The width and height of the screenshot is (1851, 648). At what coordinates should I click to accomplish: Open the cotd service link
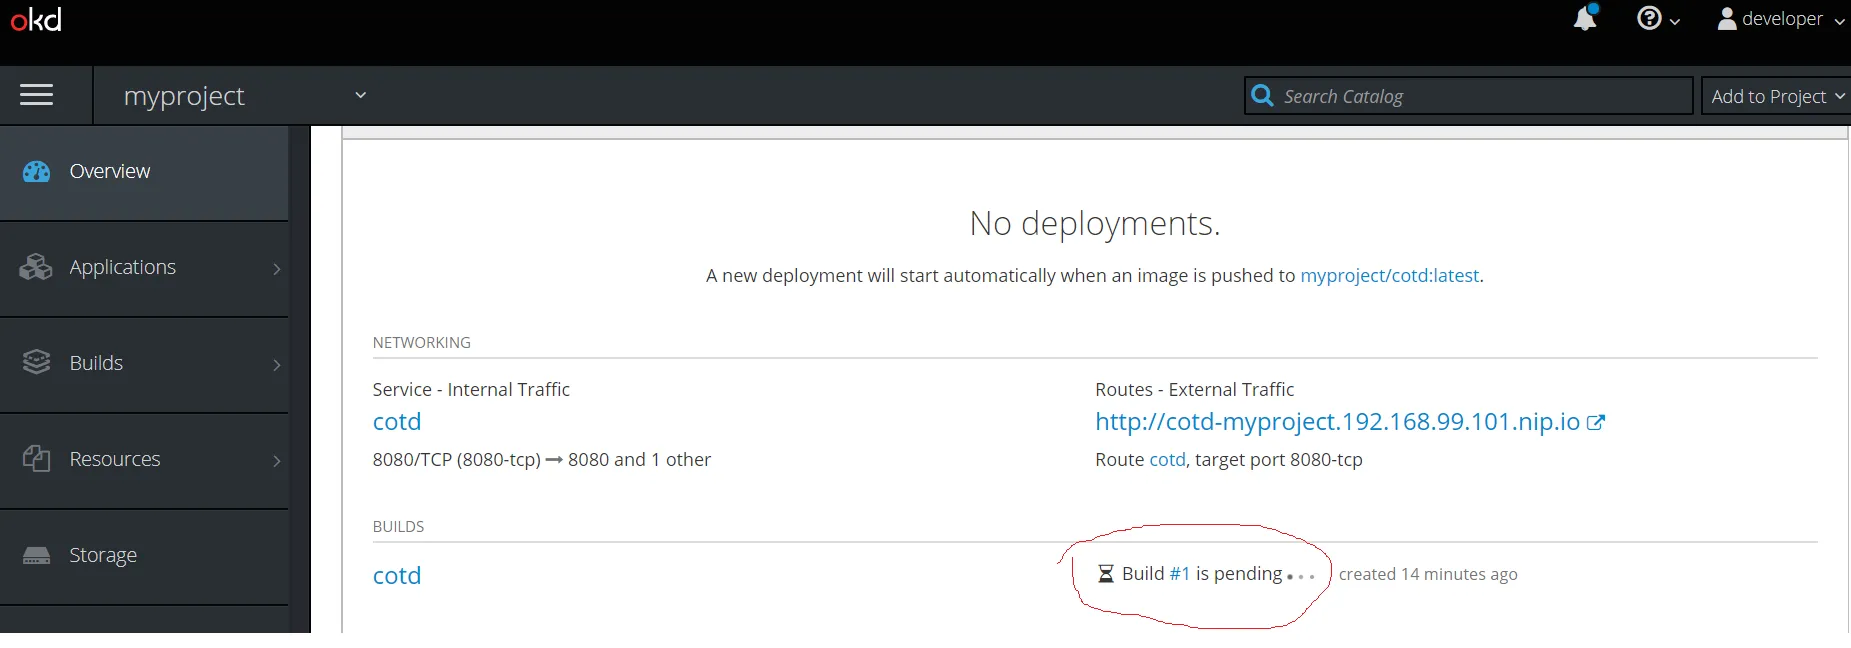[x=397, y=422]
